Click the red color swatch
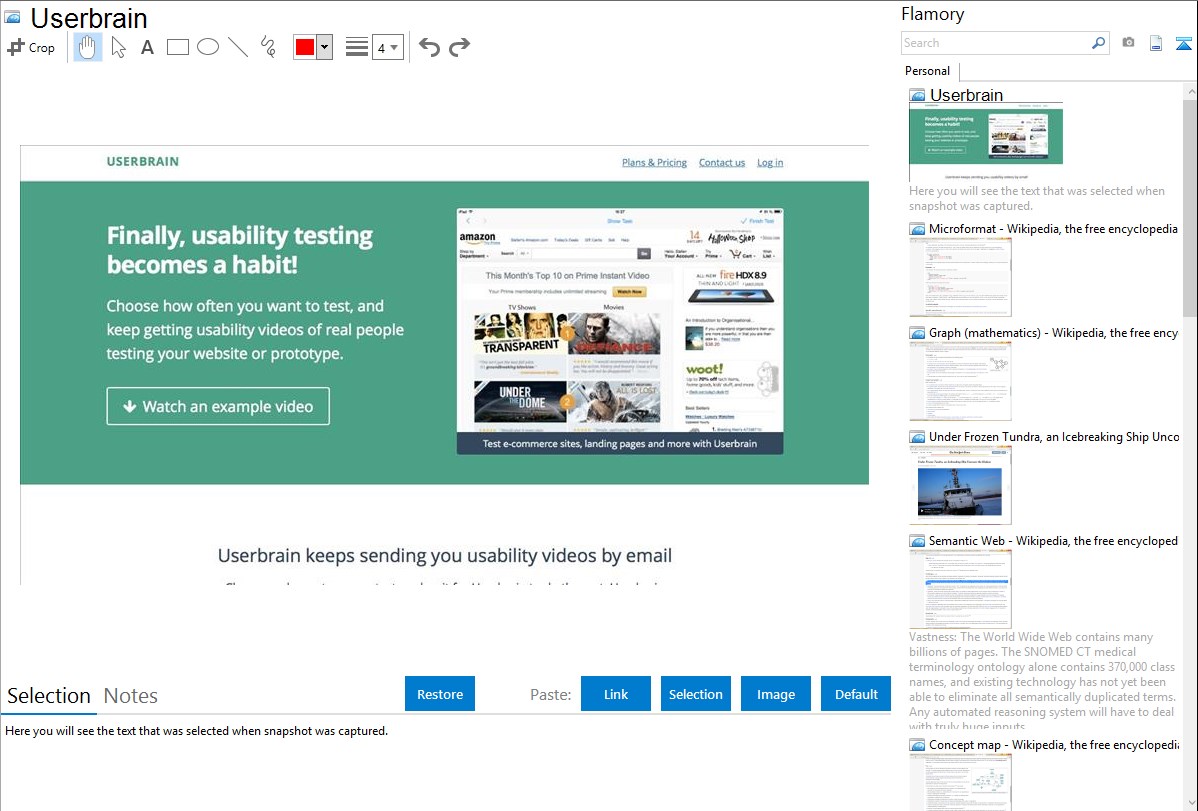The width and height of the screenshot is (1198, 811). (305, 47)
